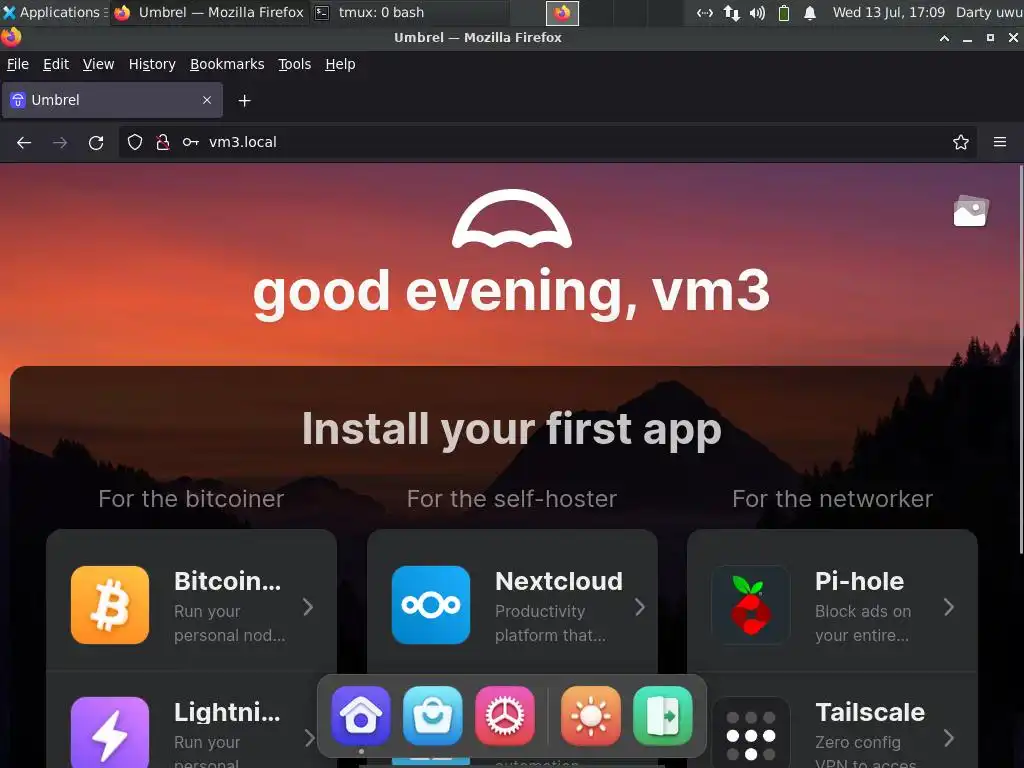Click the Tailscale dots icon
This screenshot has height=768, width=1024.
click(750, 732)
